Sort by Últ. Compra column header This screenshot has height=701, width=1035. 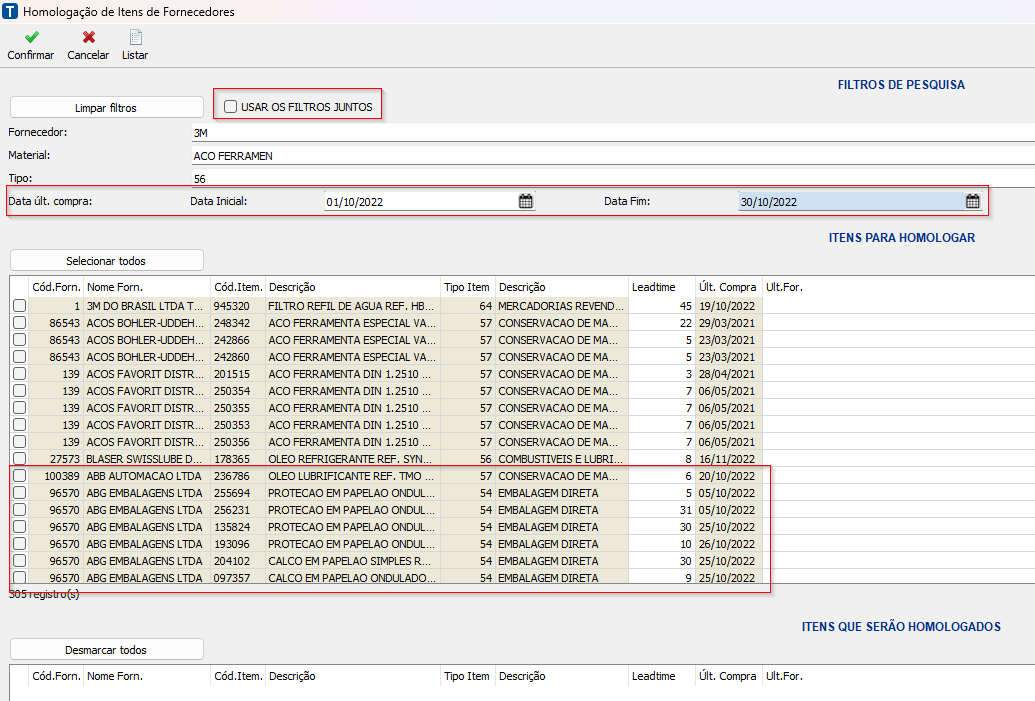click(728, 287)
